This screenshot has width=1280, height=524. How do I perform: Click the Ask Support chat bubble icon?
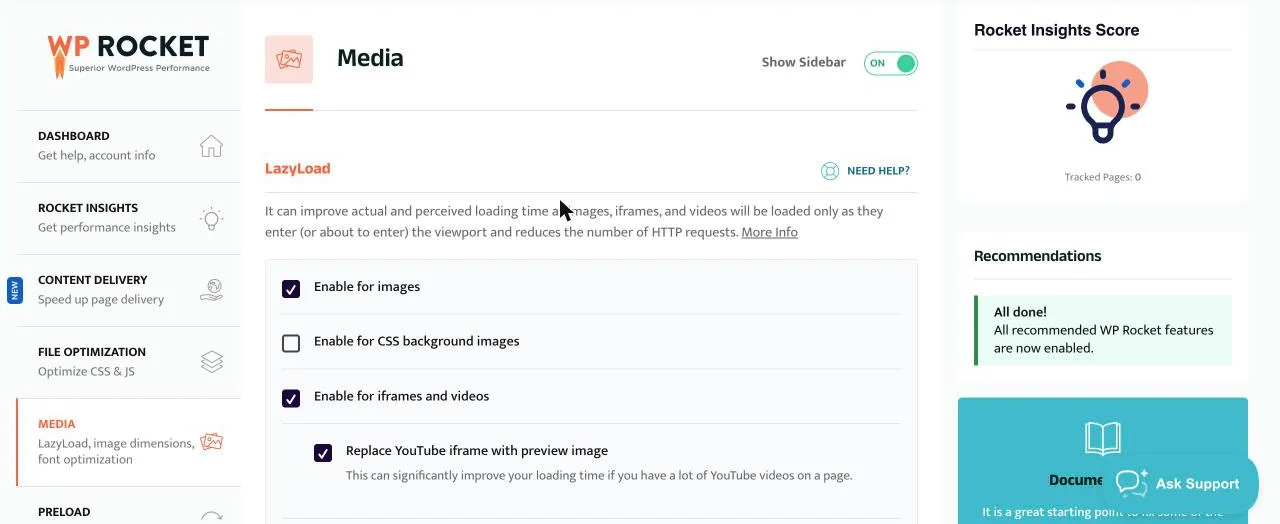click(x=1132, y=483)
